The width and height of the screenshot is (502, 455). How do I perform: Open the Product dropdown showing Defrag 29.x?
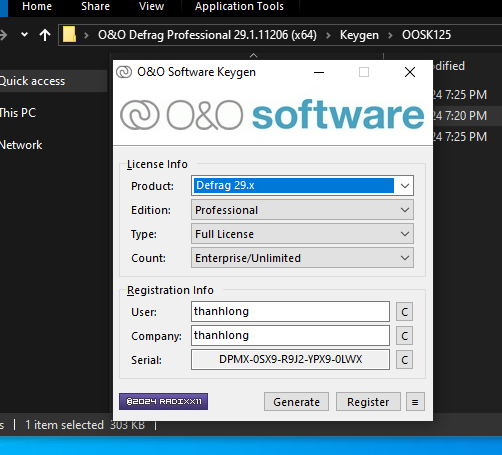tap(302, 185)
